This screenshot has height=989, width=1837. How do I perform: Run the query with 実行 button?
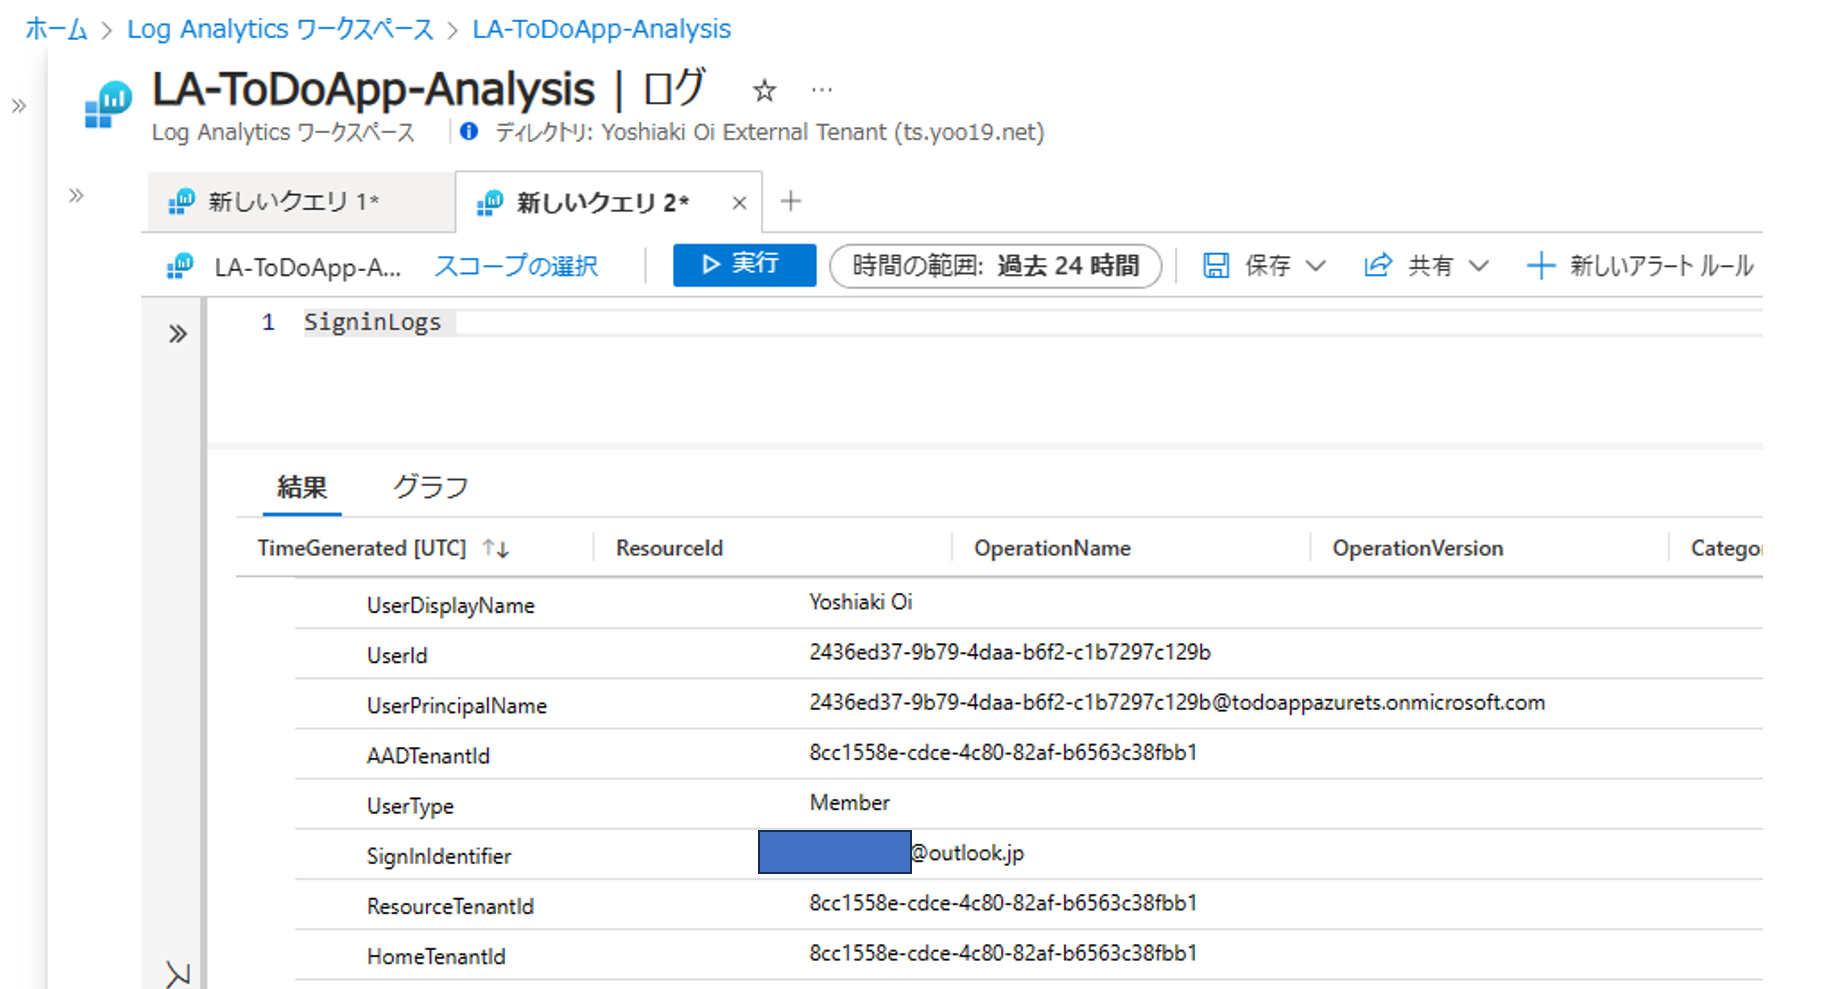(744, 265)
